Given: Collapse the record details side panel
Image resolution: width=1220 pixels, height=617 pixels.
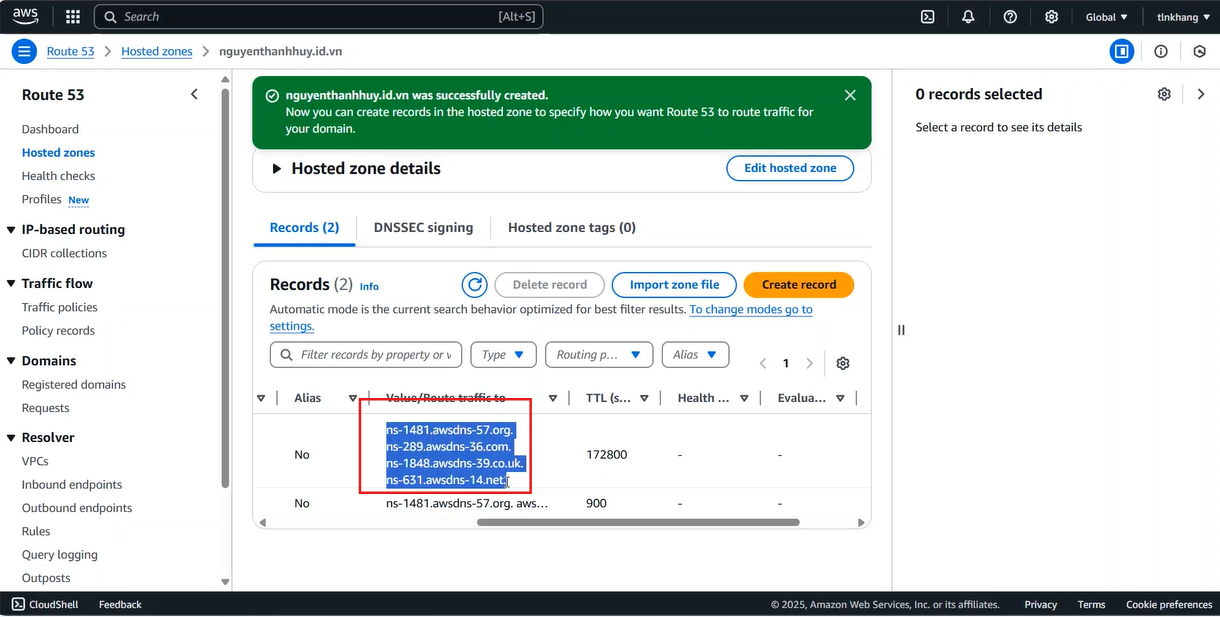Looking at the screenshot, I should coord(1201,94).
